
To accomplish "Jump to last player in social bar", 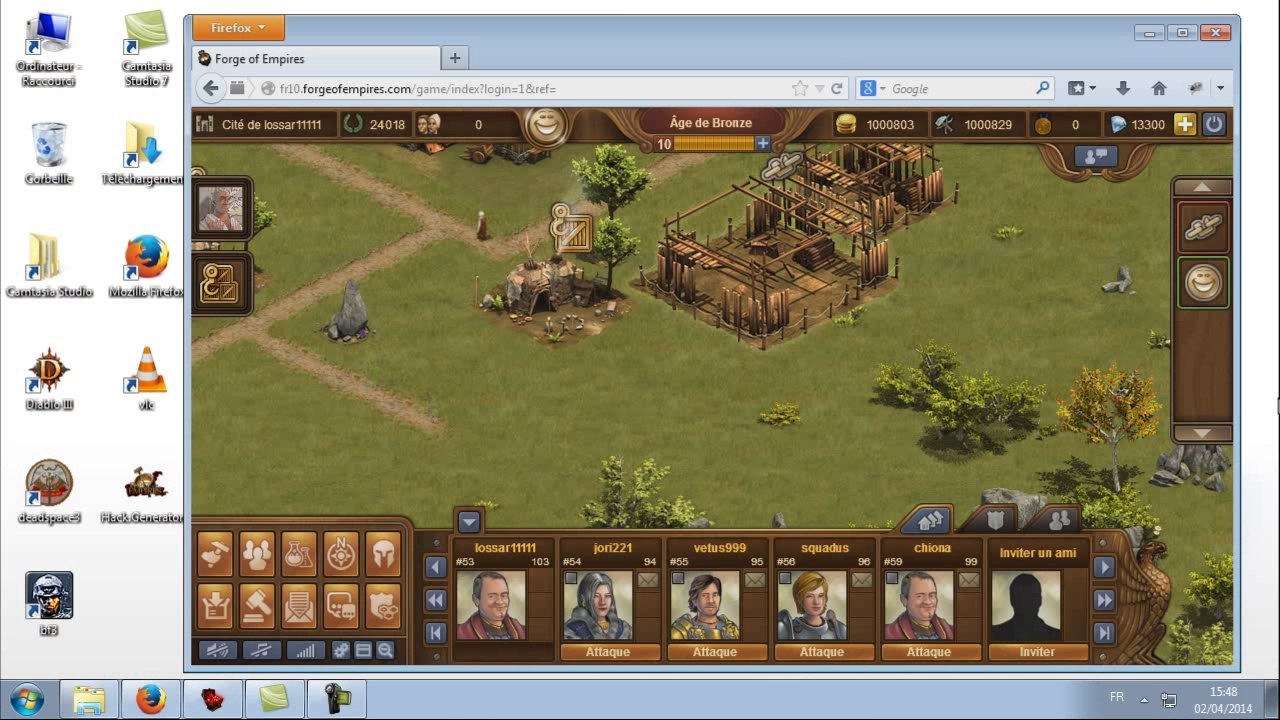I will (x=1104, y=632).
